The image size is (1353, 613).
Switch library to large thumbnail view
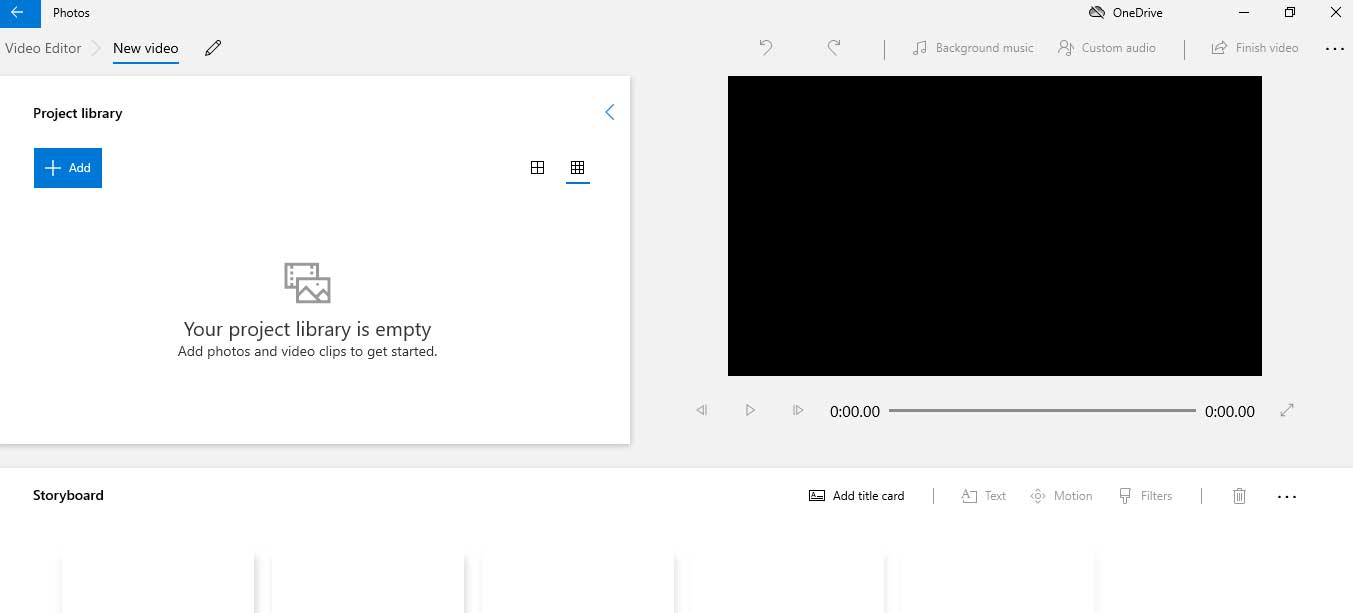537,167
